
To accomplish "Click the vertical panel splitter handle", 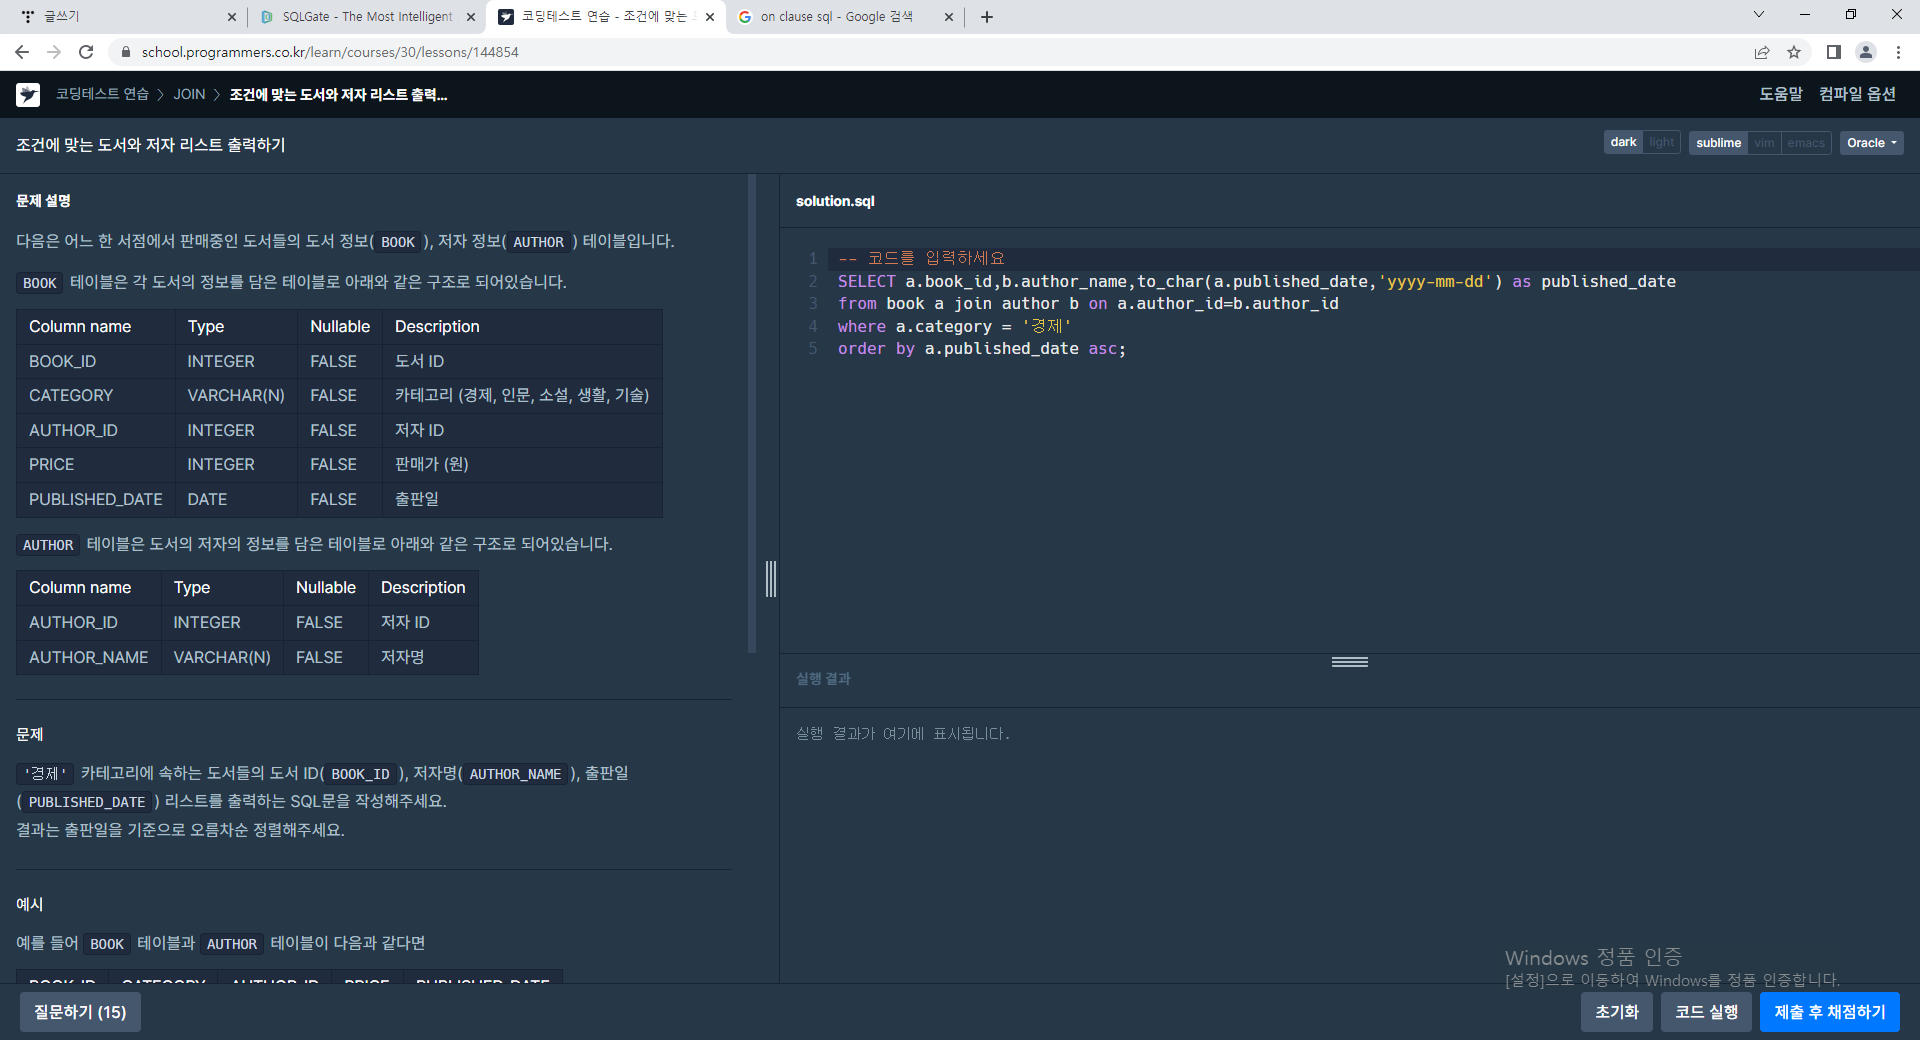I will click(771, 579).
